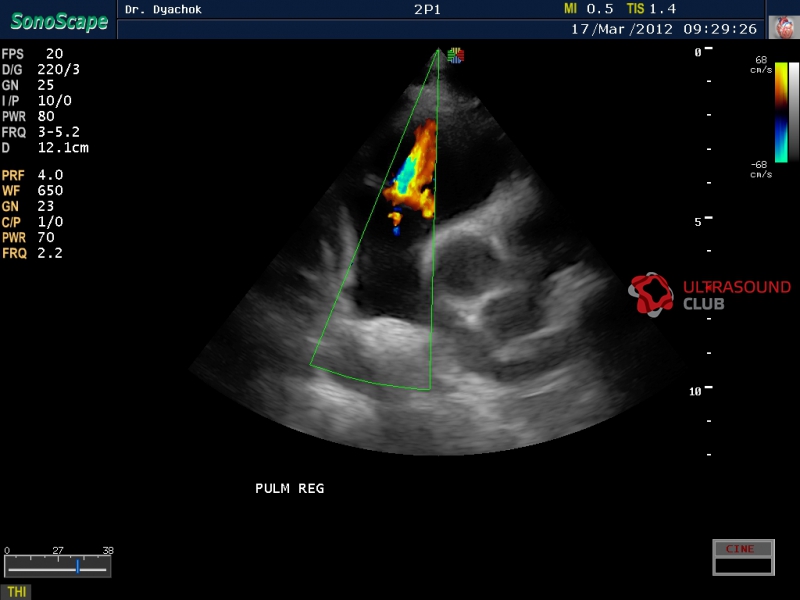This screenshot has width=800, height=600.
Task: Click the empty box below CINE
Action: pyautogui.click(x=743, y=565)
